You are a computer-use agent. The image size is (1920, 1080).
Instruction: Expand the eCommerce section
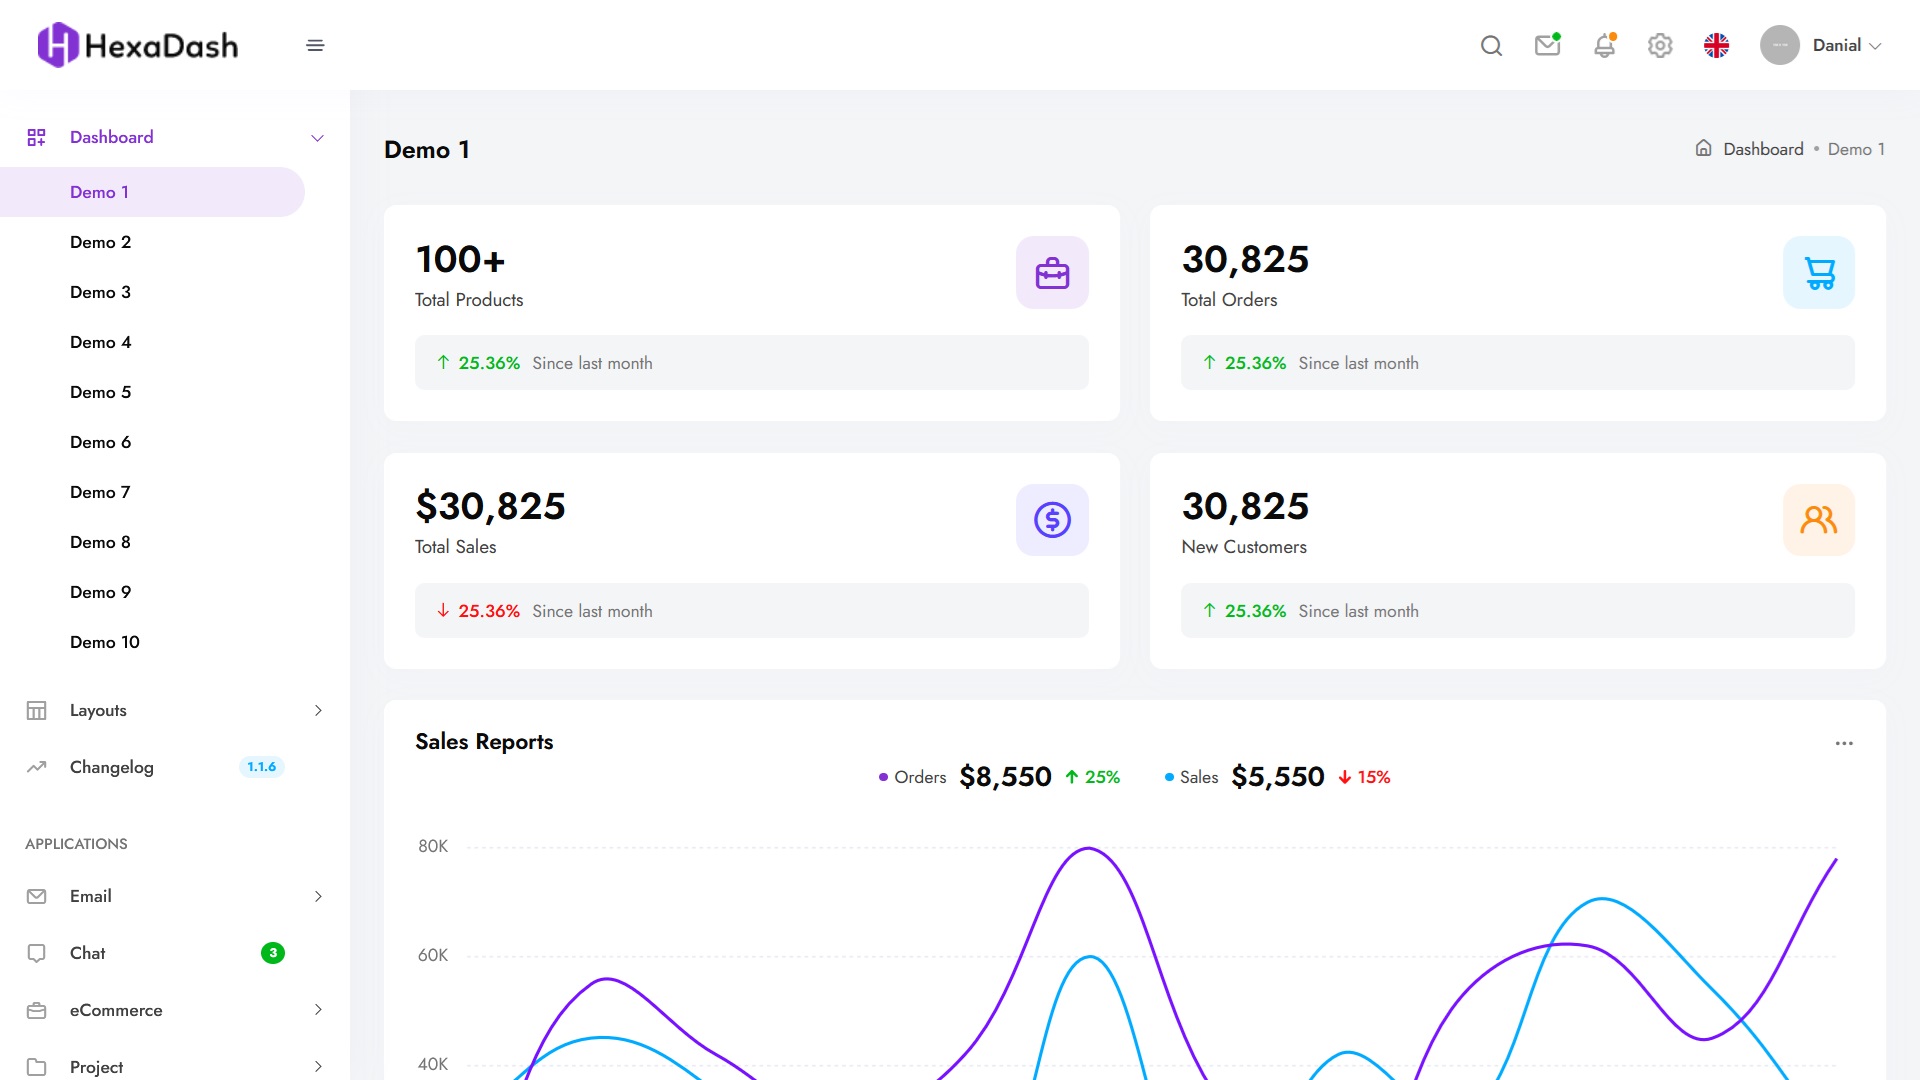(116, 1010)
